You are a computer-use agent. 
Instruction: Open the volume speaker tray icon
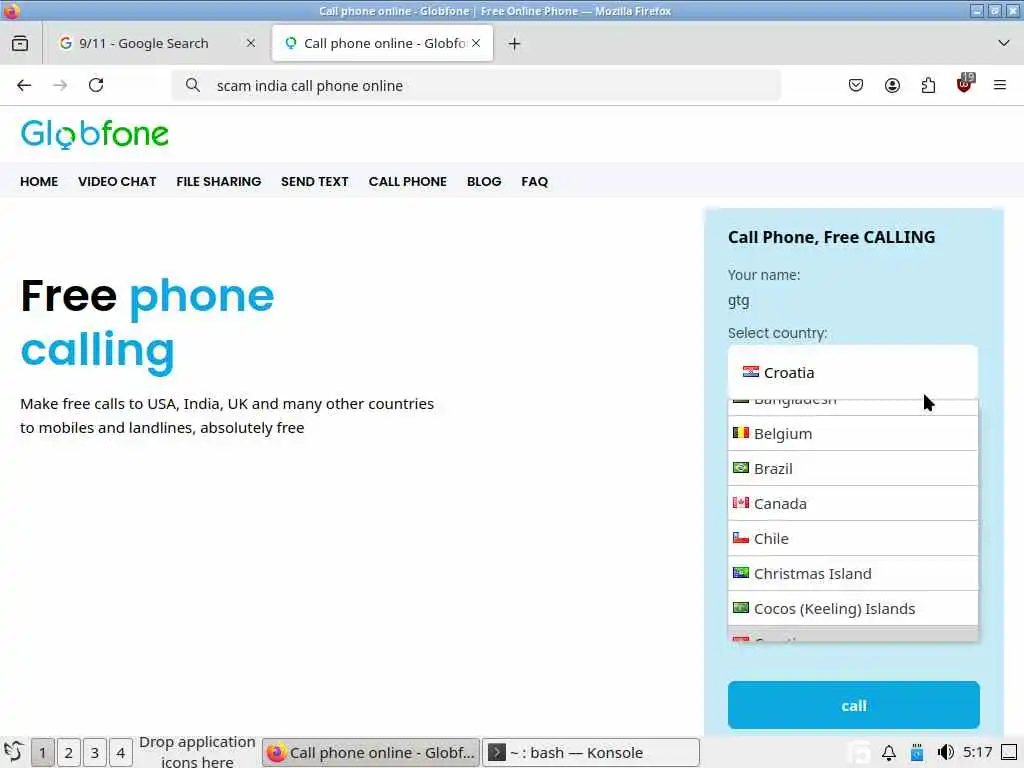945,753
